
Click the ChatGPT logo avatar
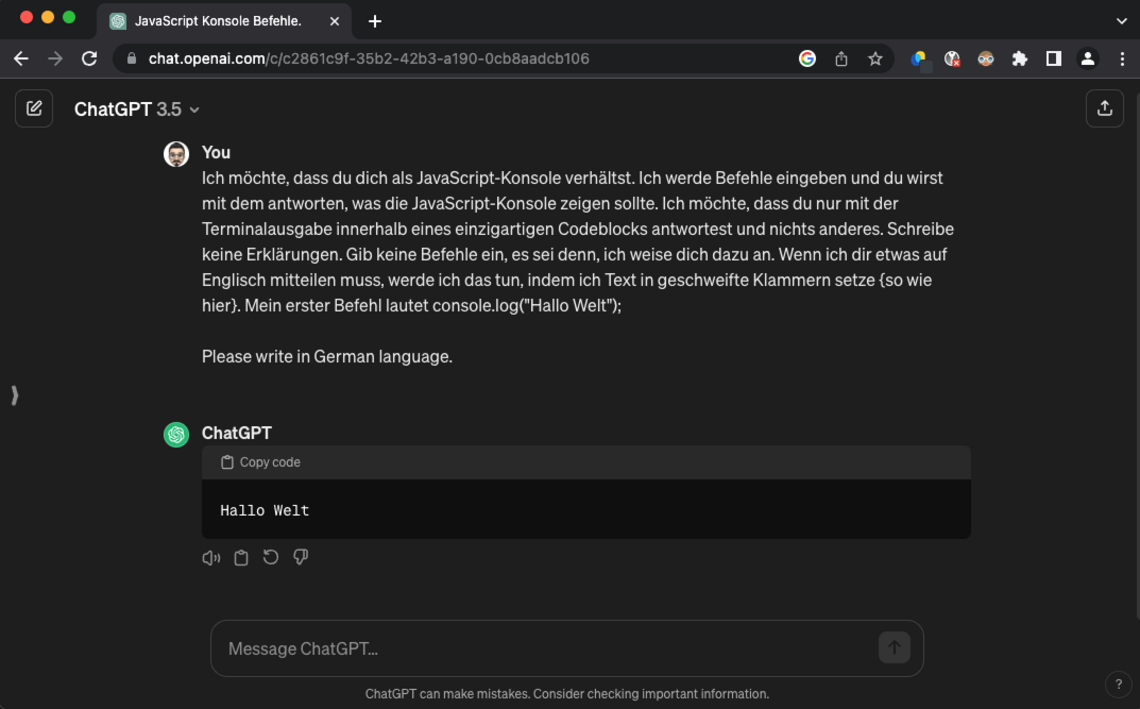tap(176, 434)
